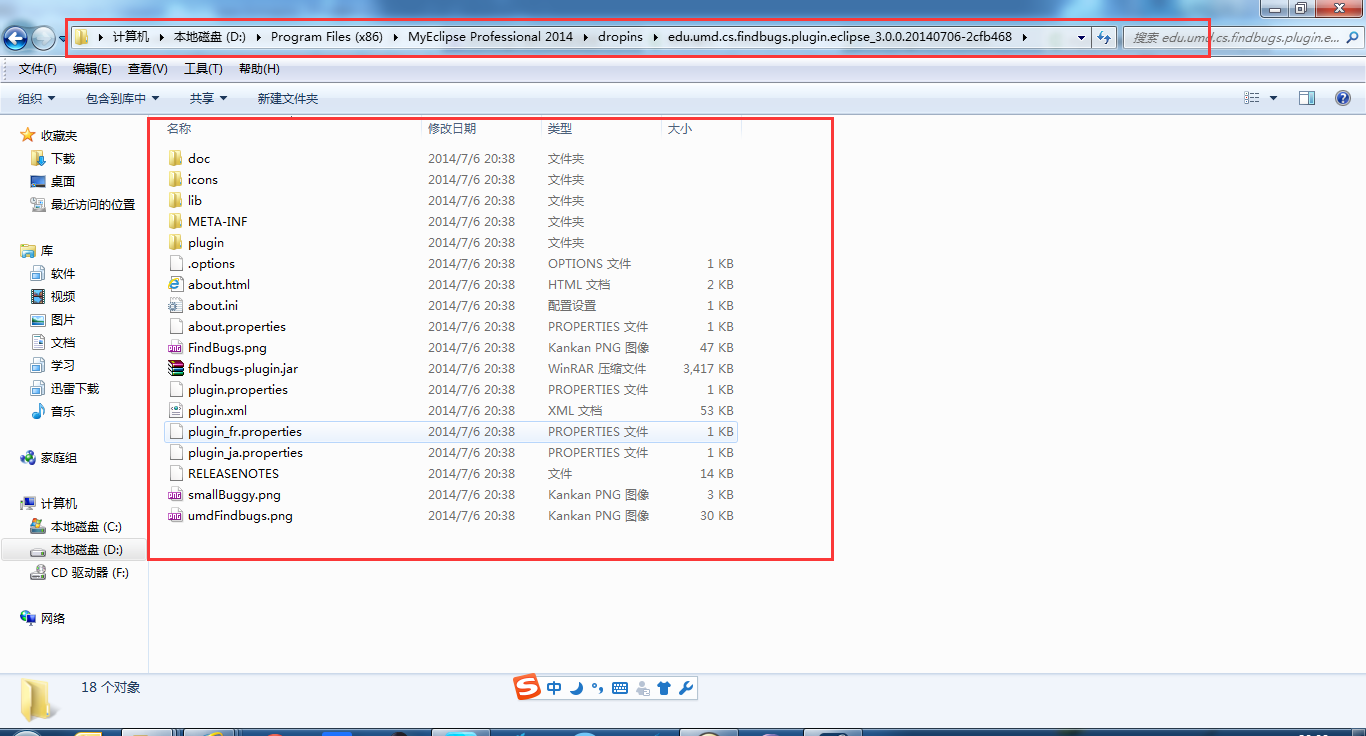Open the Sogou soft keyboard icon

click(x=620, y=688)
